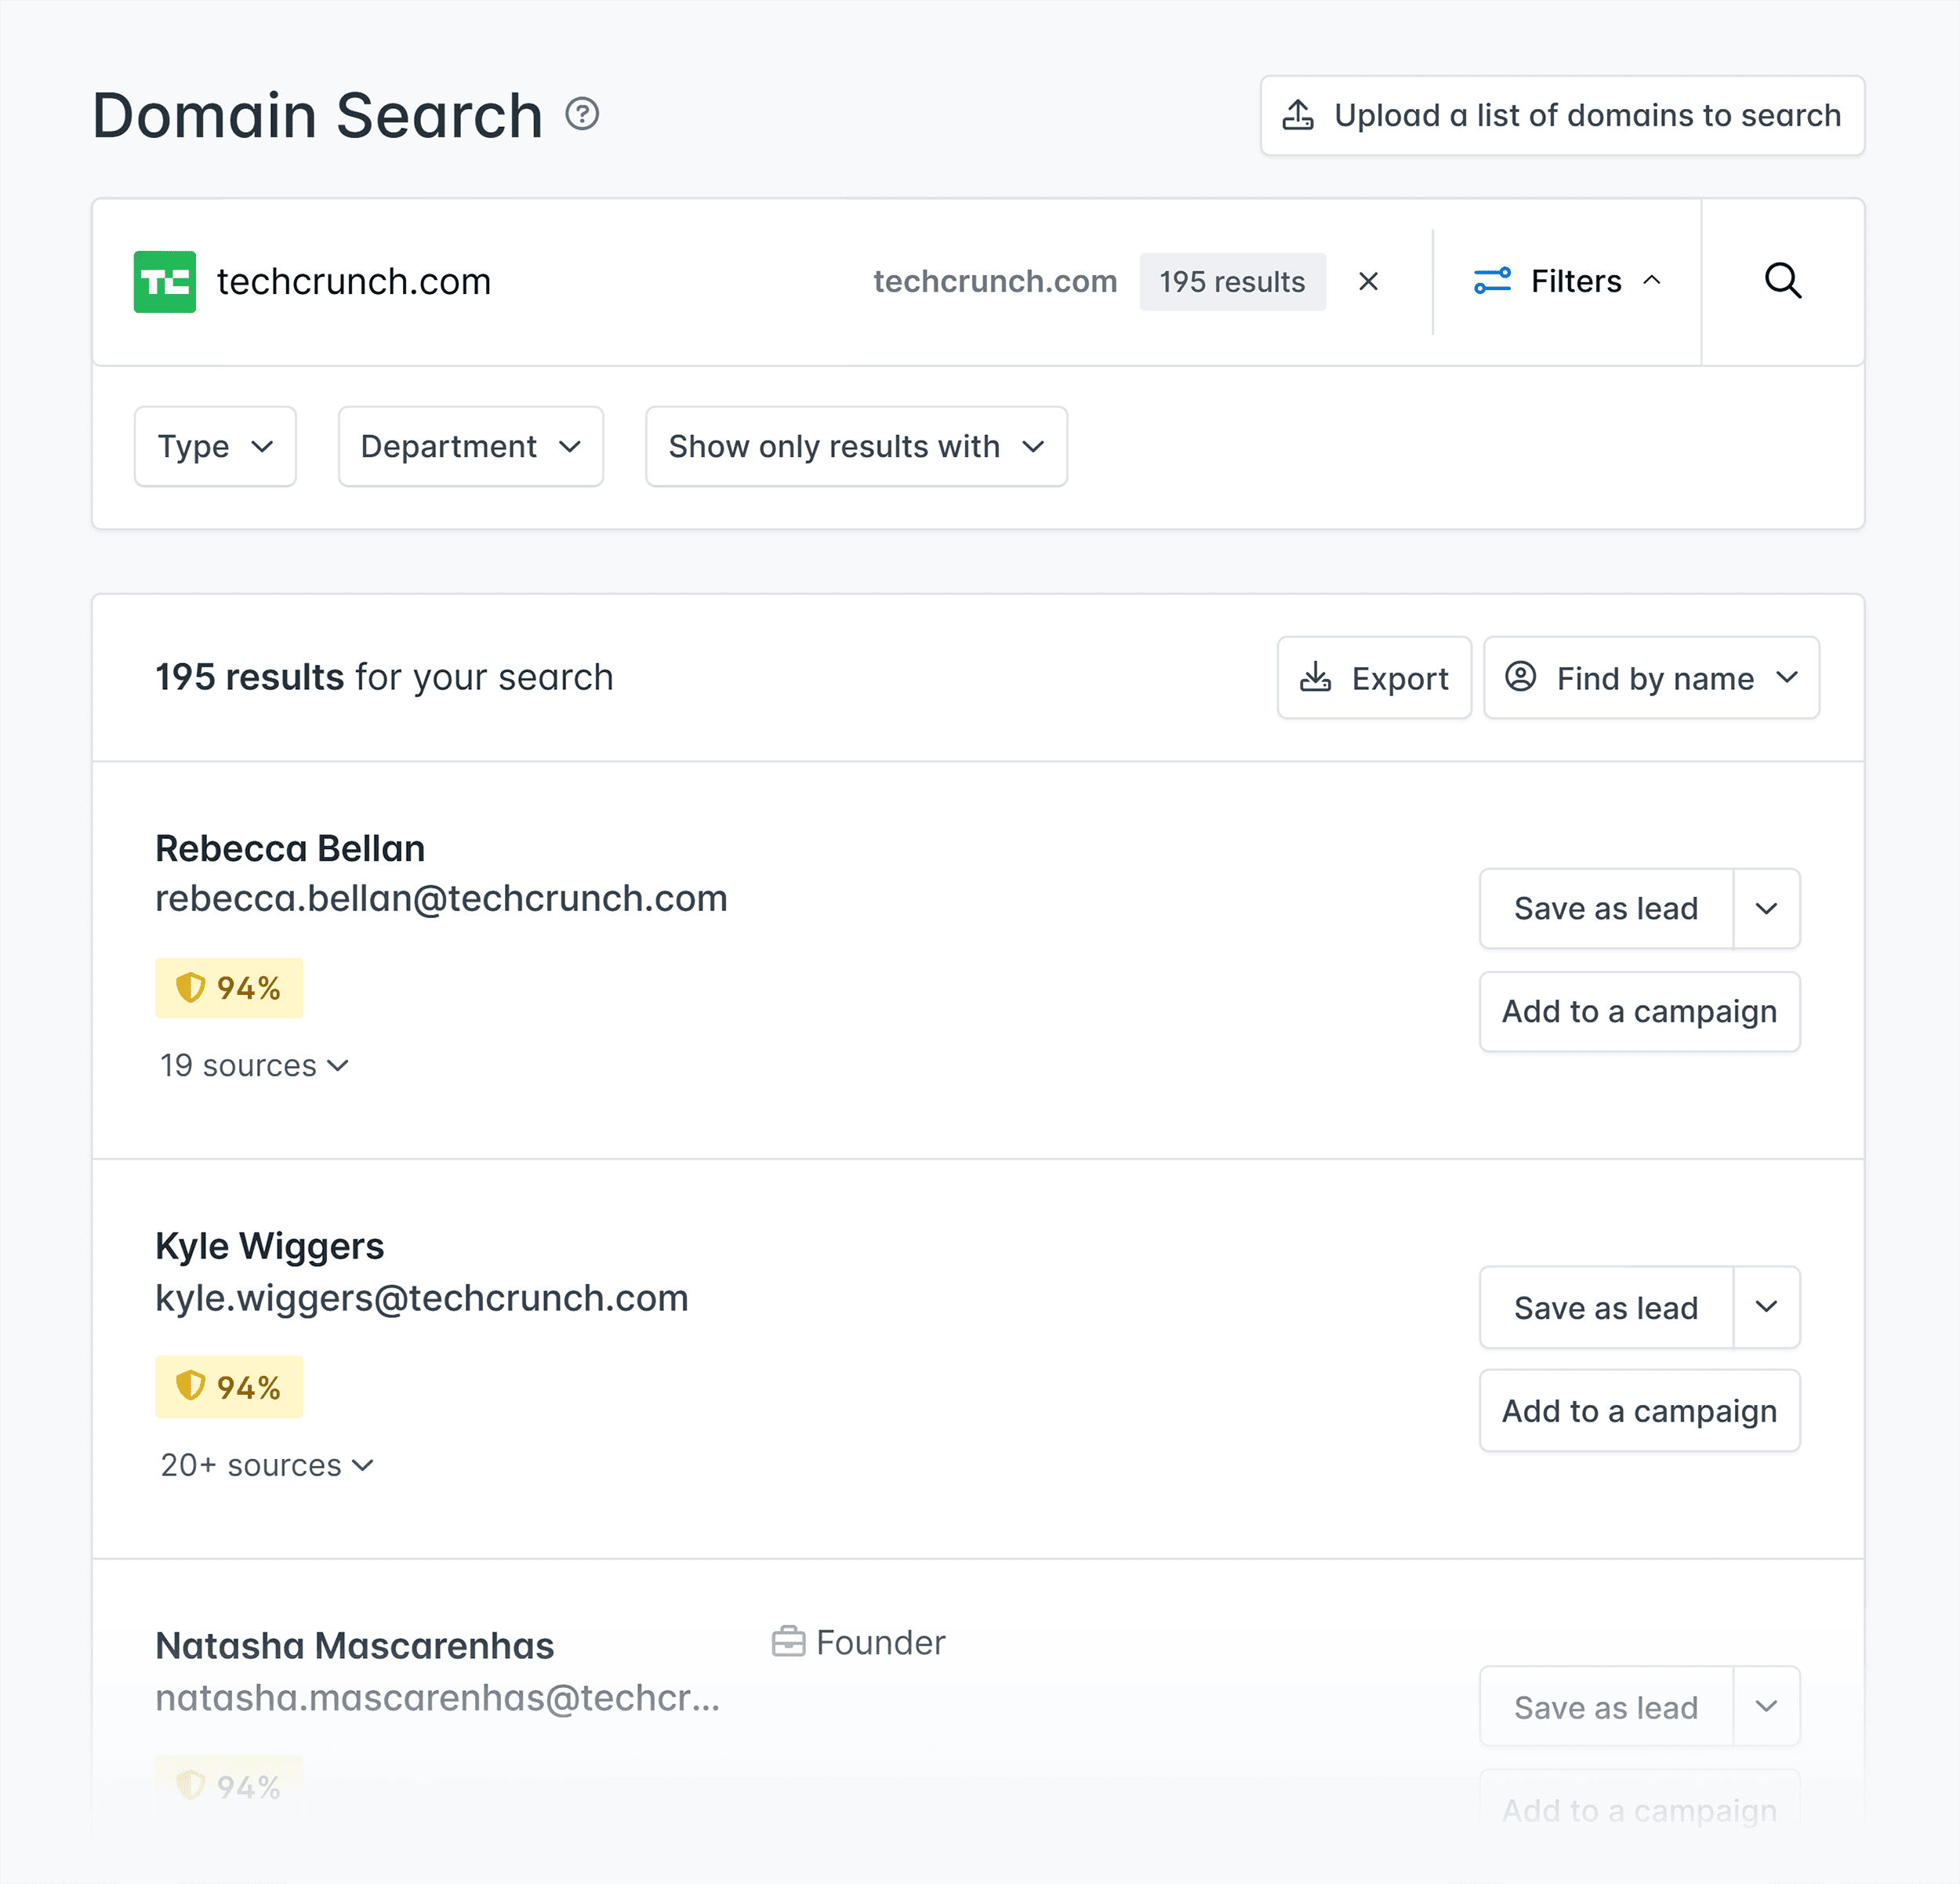Viewport: 1960px width, 1884px height.
Task: Clear the techcrunch.com query with the X icon
Action: 1368,281
